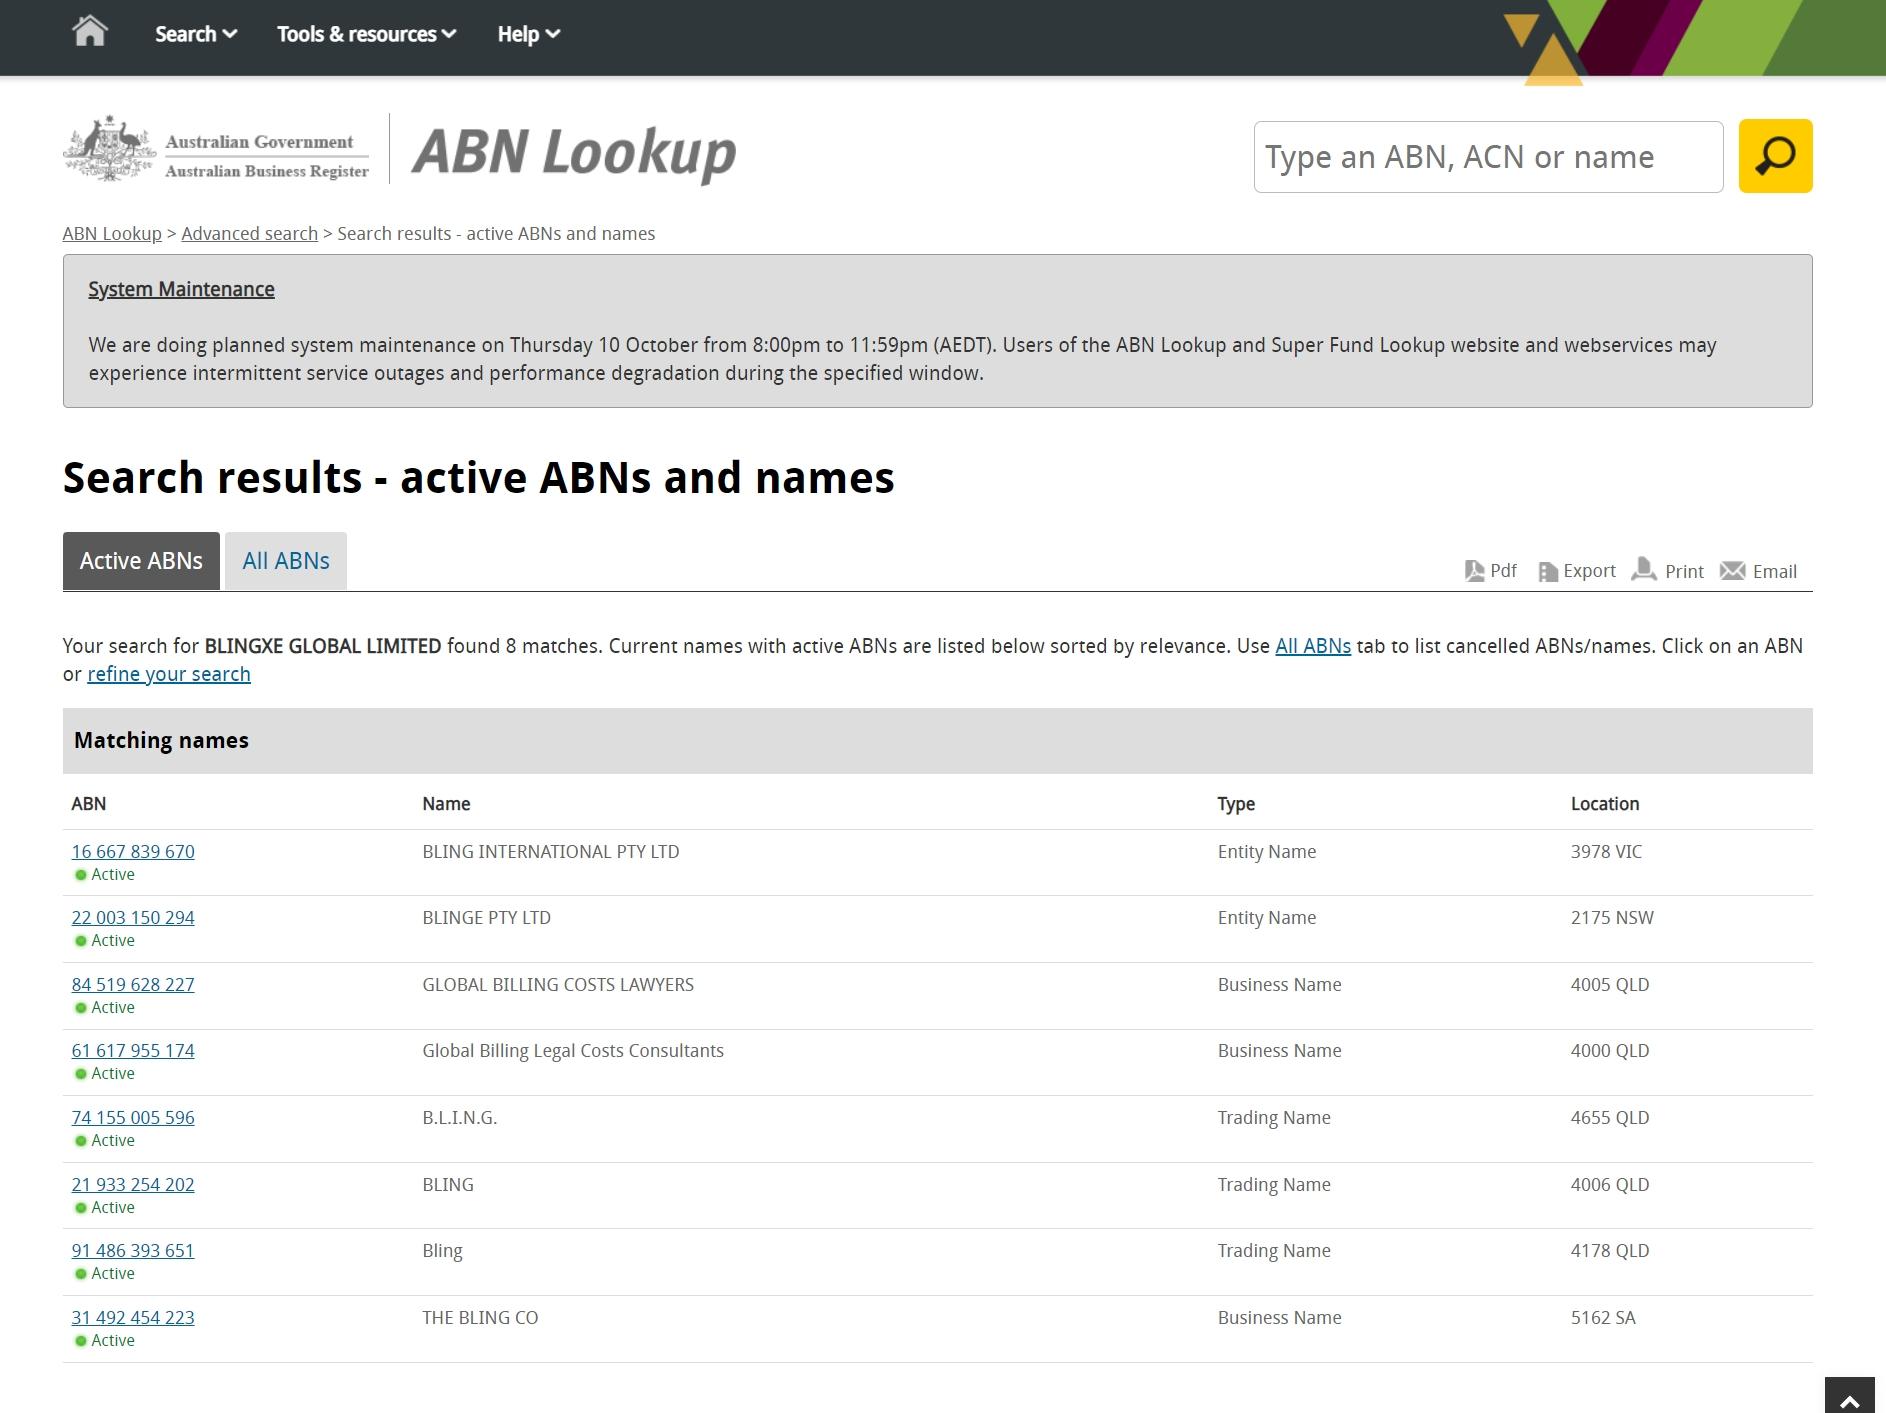Click the location 4178 QLD
The image size is (1886, 1413).
pyautogui.click(x=1610, y=1251)
